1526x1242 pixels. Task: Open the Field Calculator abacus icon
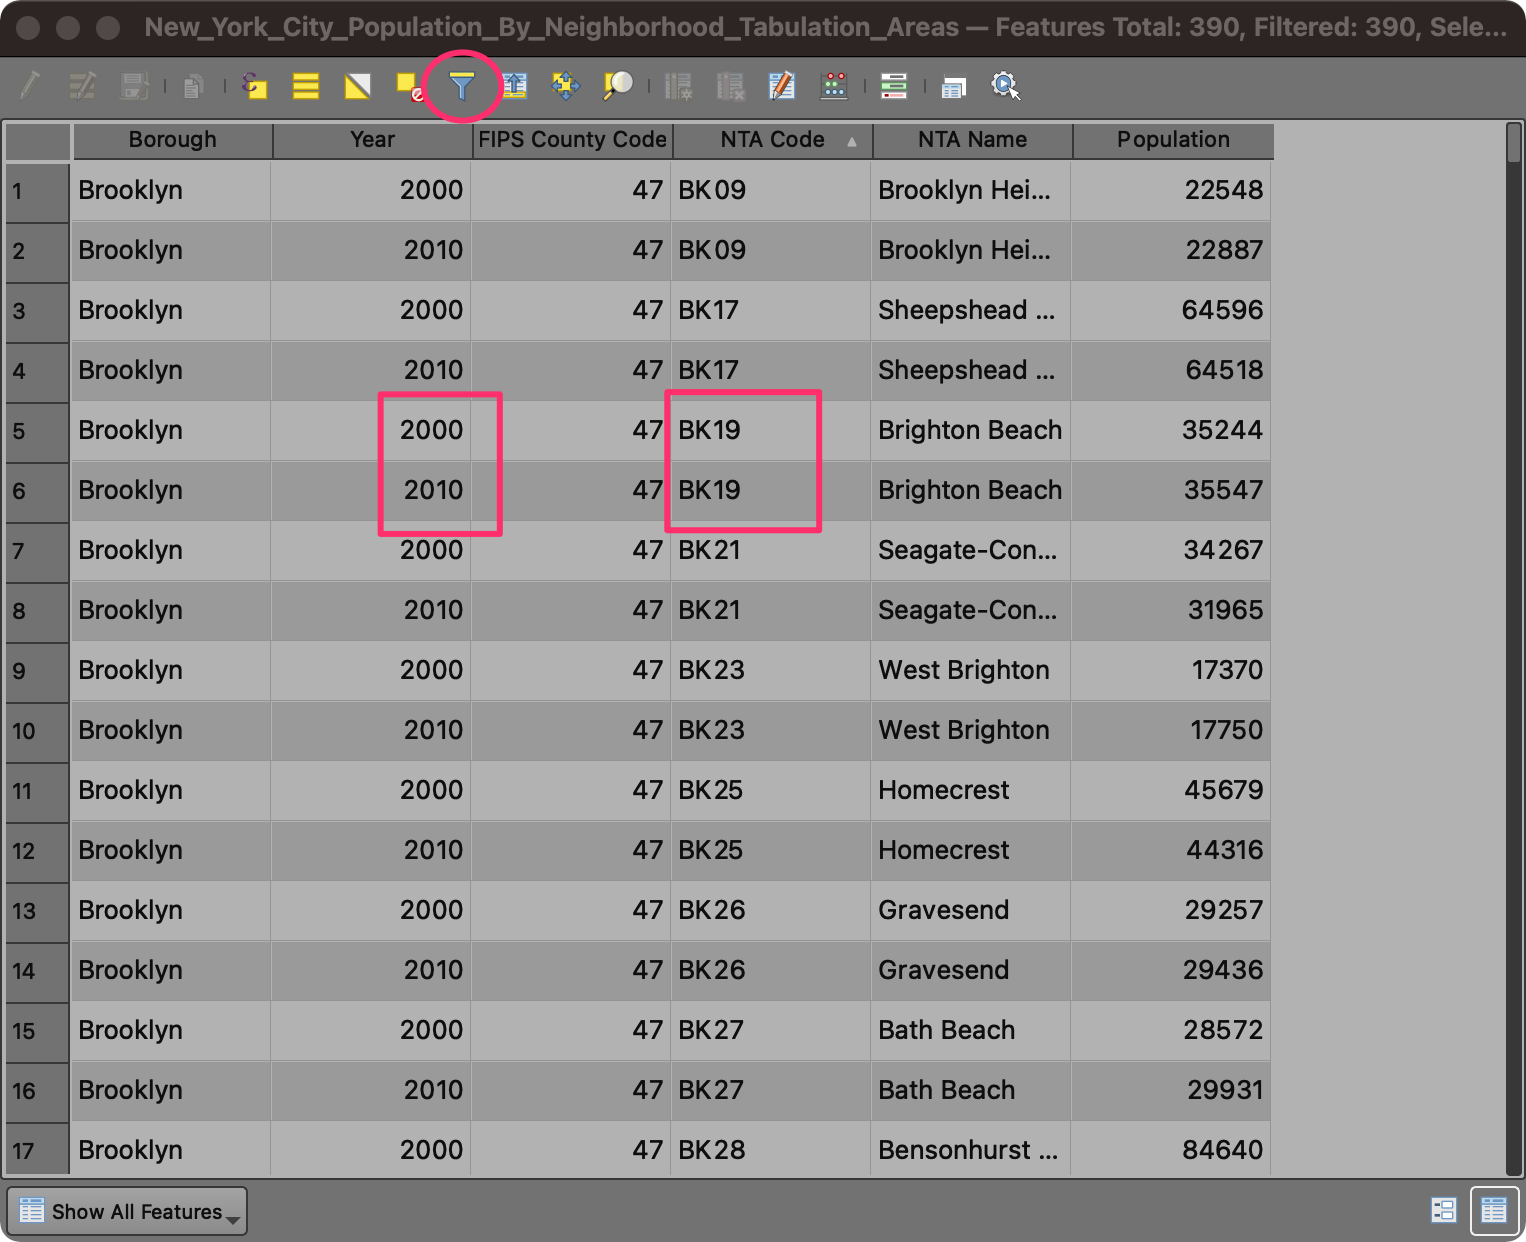coord(834,86)
